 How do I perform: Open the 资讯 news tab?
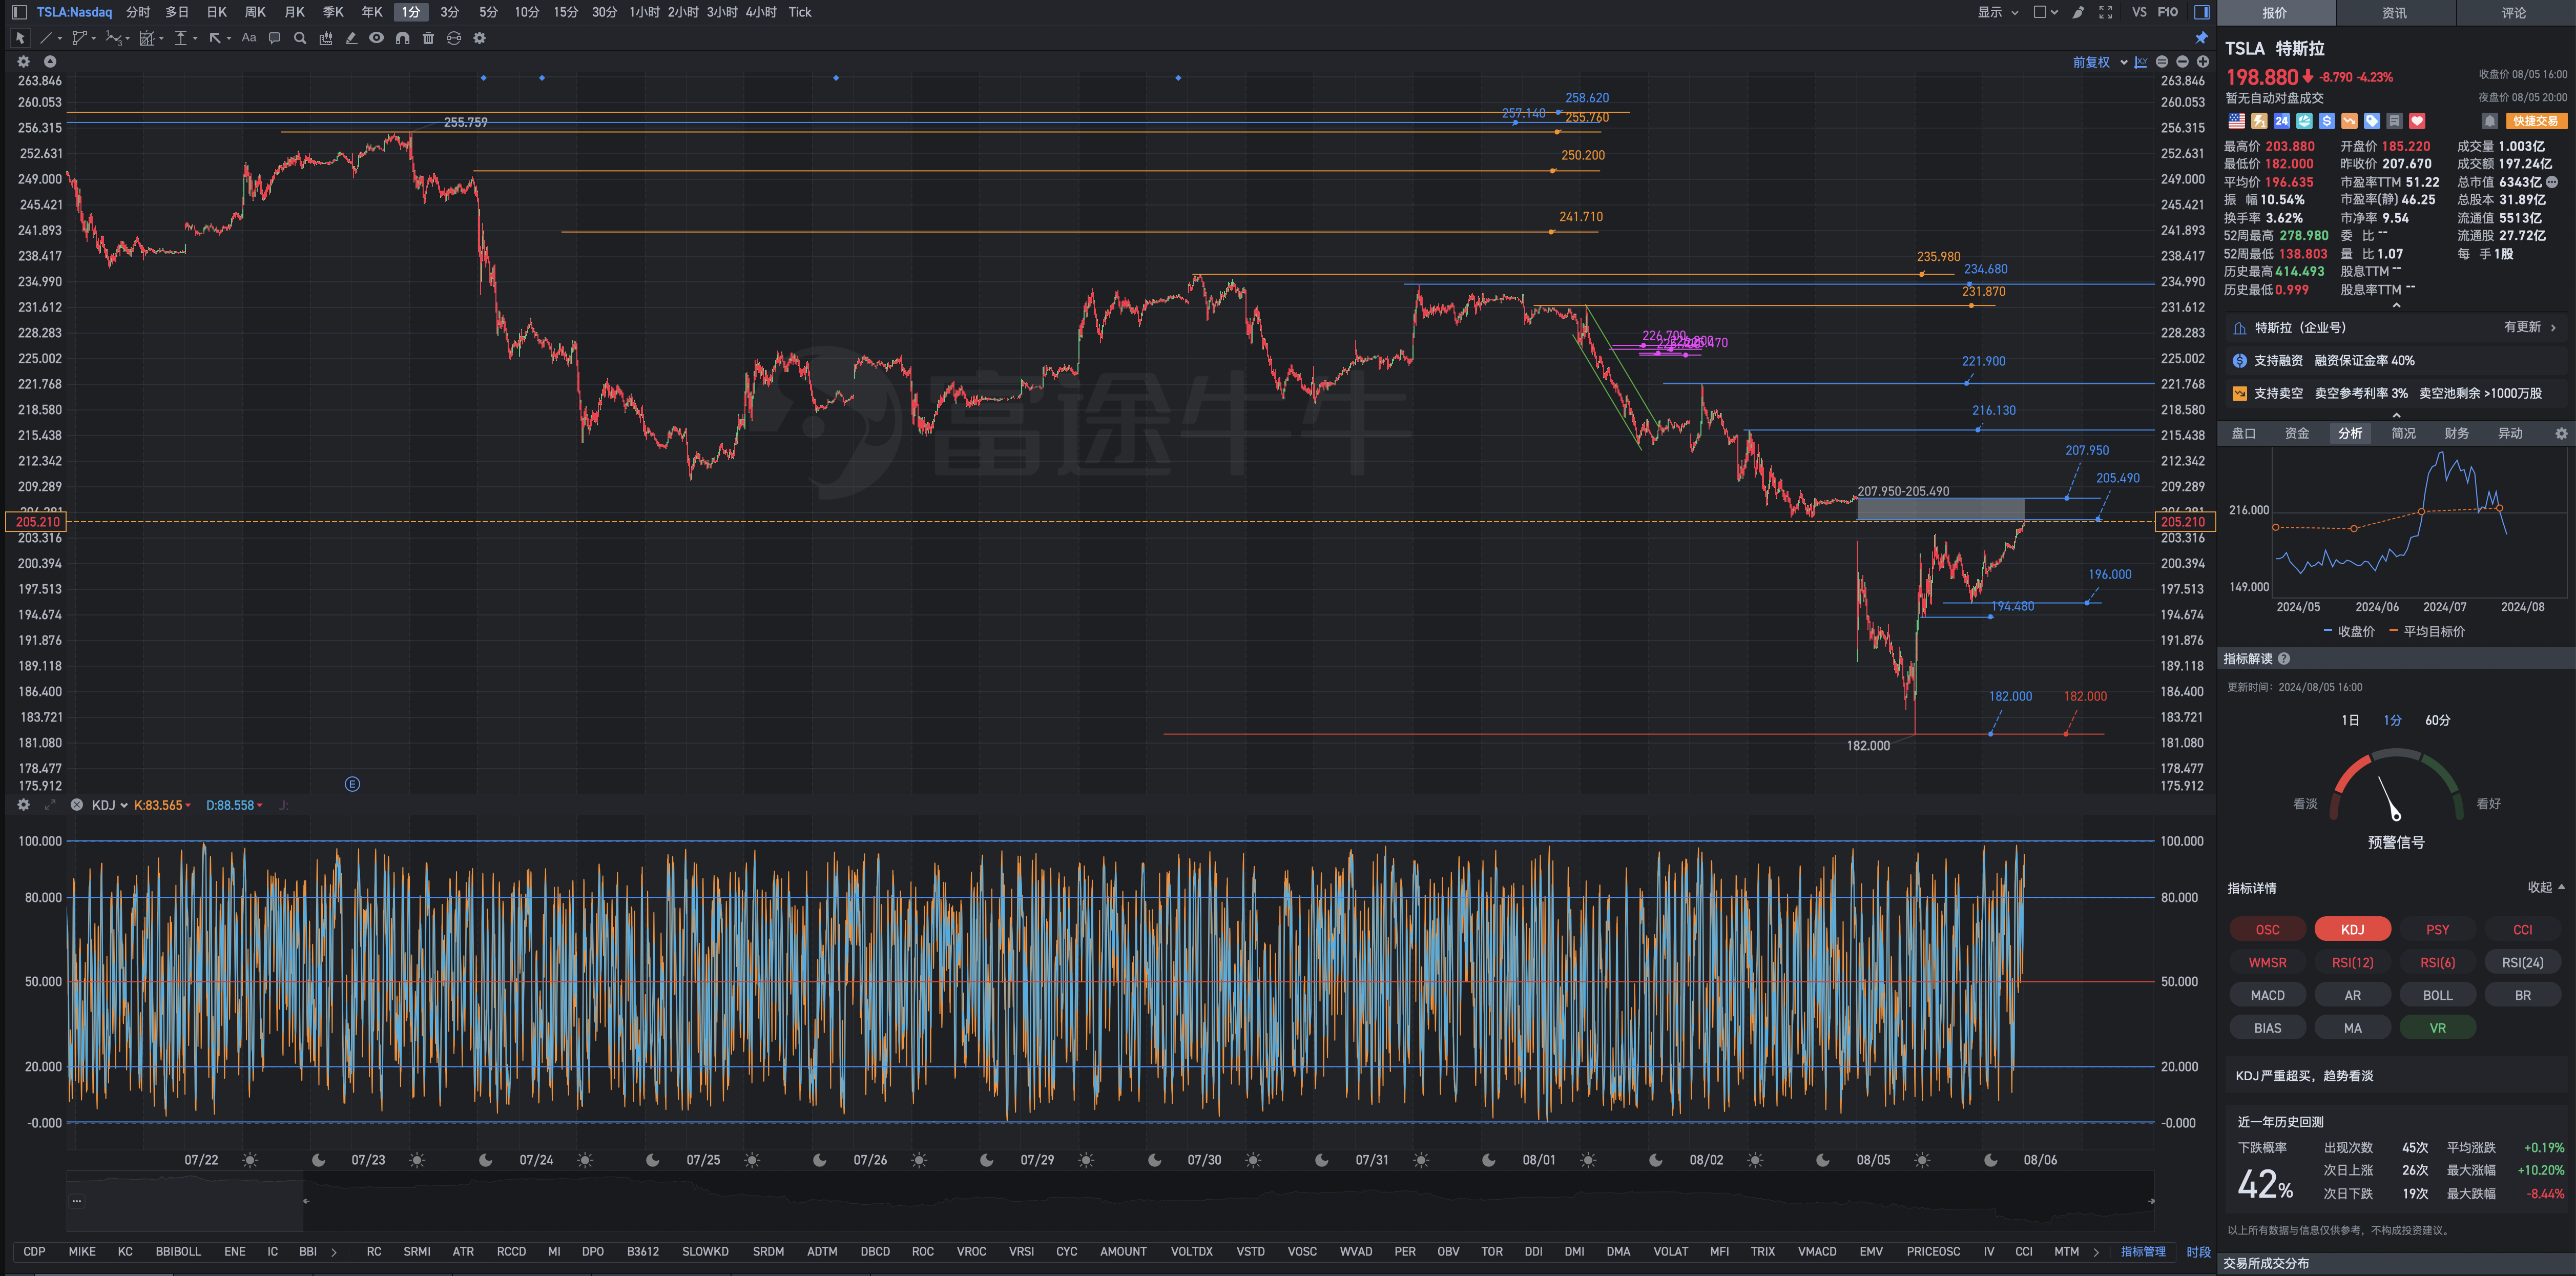[2394, 13]
